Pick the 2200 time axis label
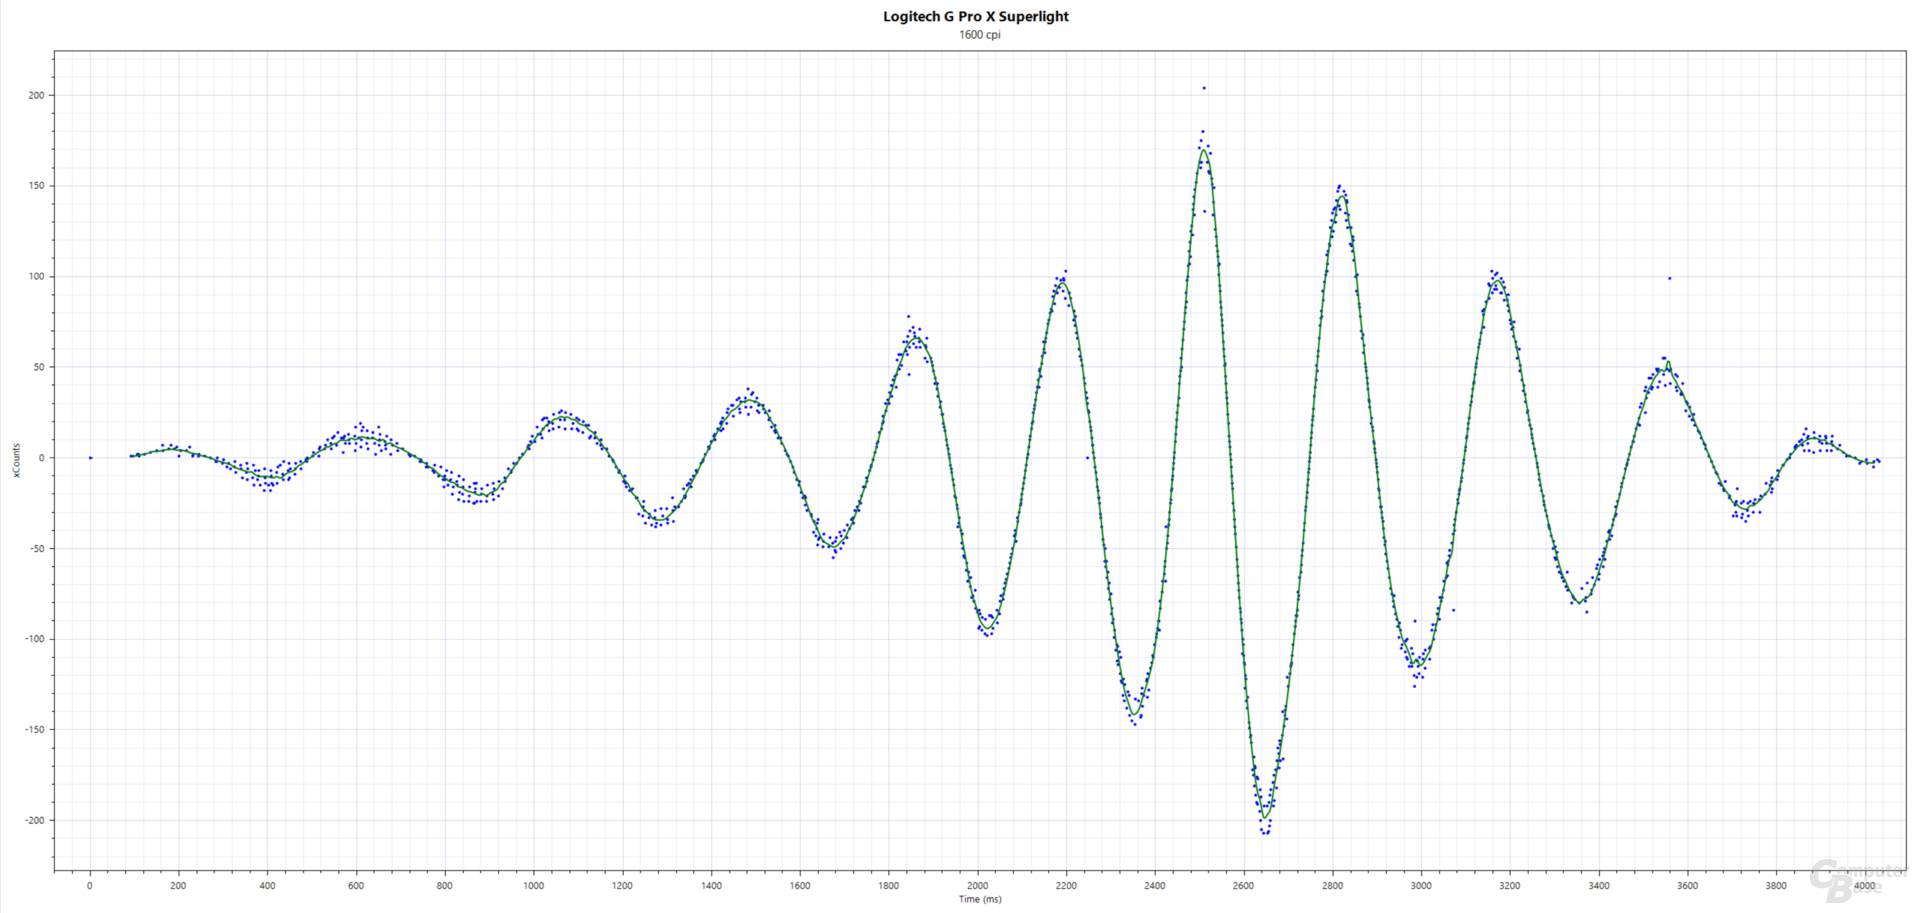 pyautogui.click(x=1066, y=885)
